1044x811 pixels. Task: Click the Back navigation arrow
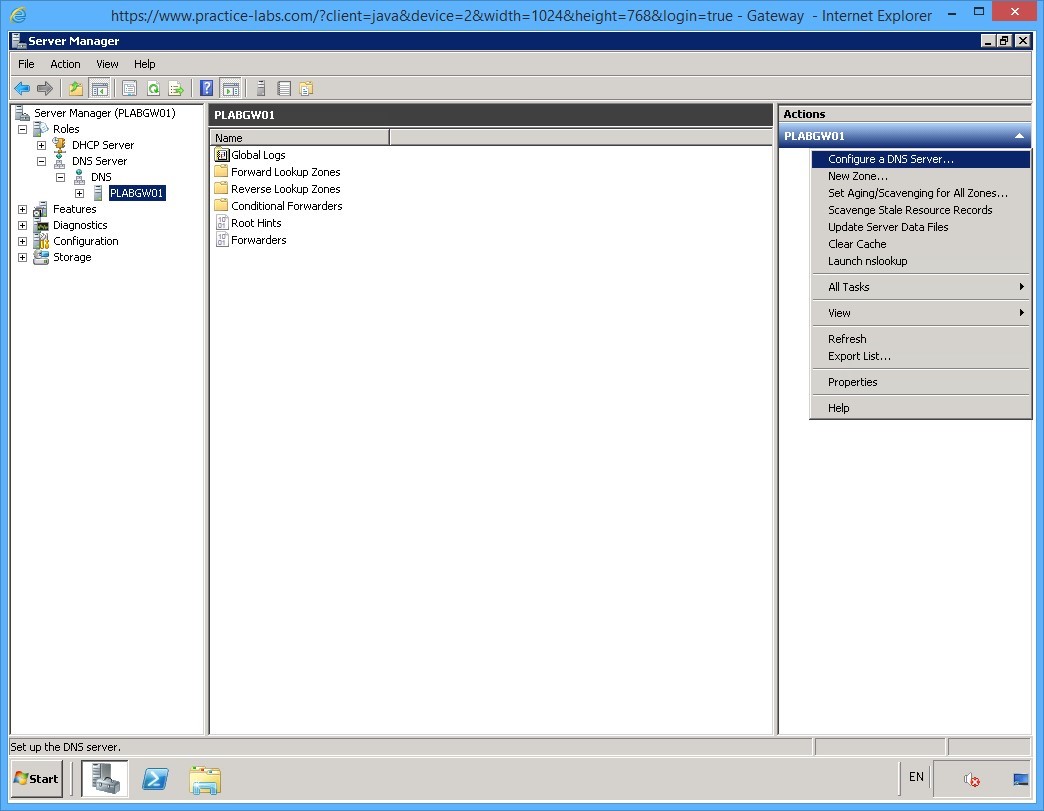click(x=22, y=88)
